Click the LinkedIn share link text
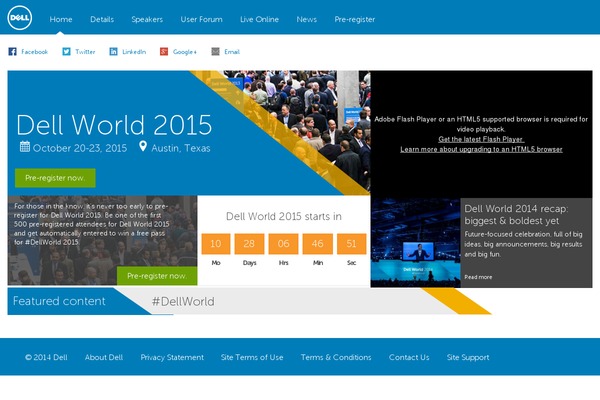 134,52
